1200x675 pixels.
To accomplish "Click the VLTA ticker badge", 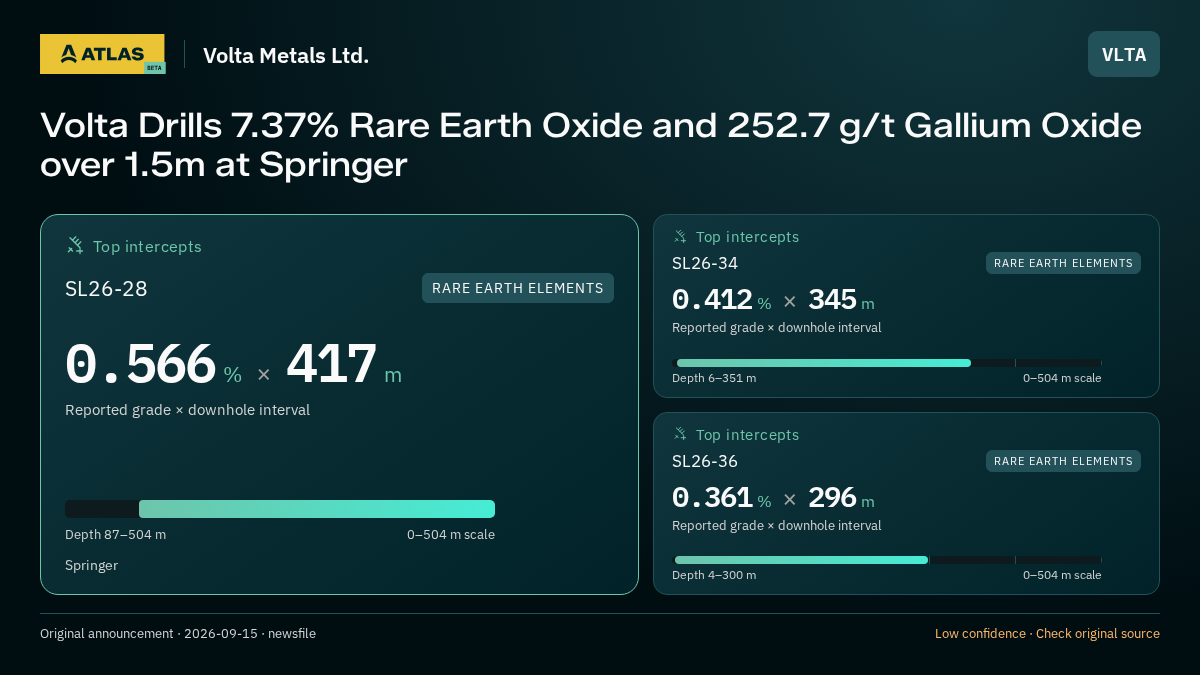I will (x=1124, y=54).
